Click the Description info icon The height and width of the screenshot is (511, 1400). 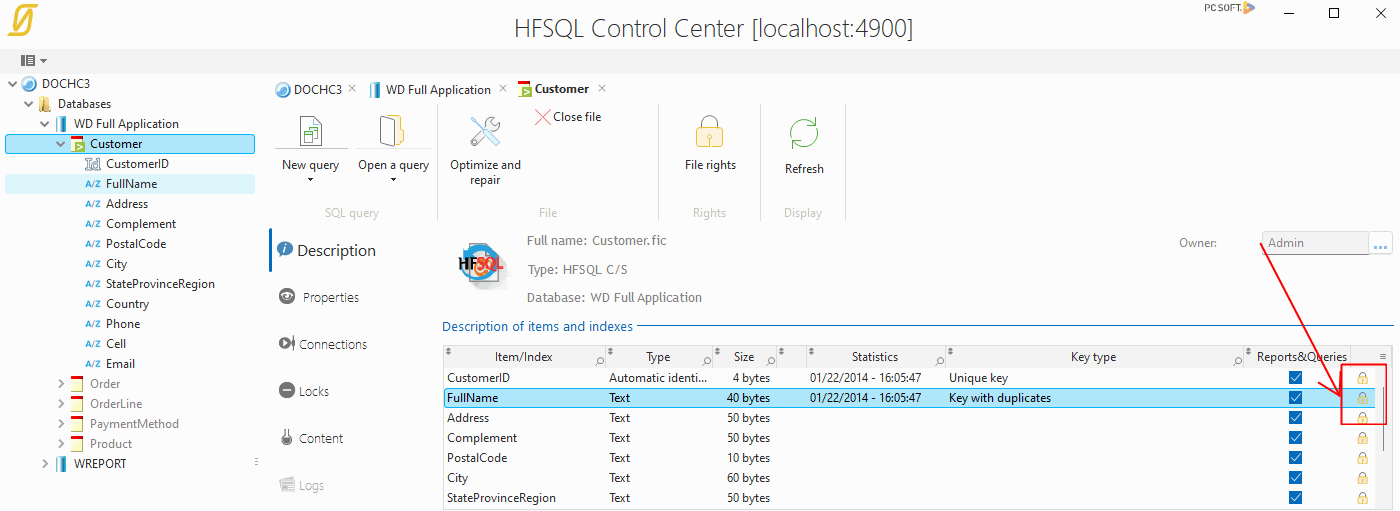285,250
